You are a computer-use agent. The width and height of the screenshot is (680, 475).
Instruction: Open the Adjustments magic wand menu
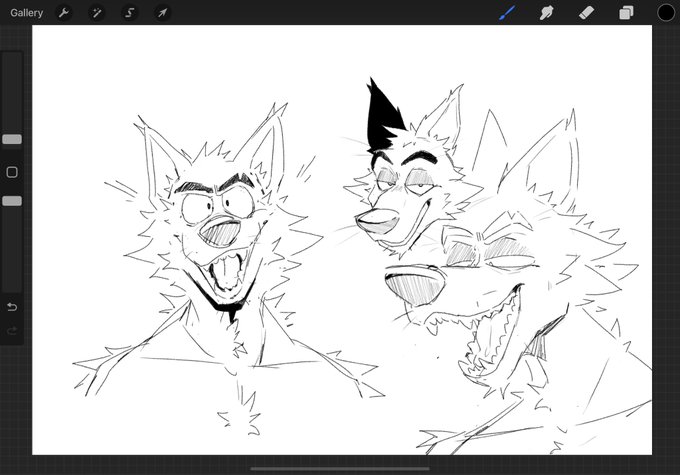96,13
